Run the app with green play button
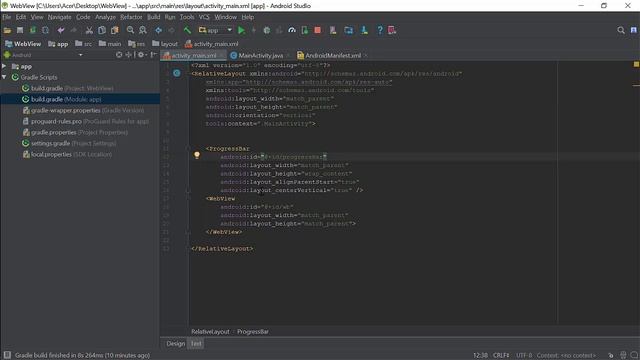 241,30
